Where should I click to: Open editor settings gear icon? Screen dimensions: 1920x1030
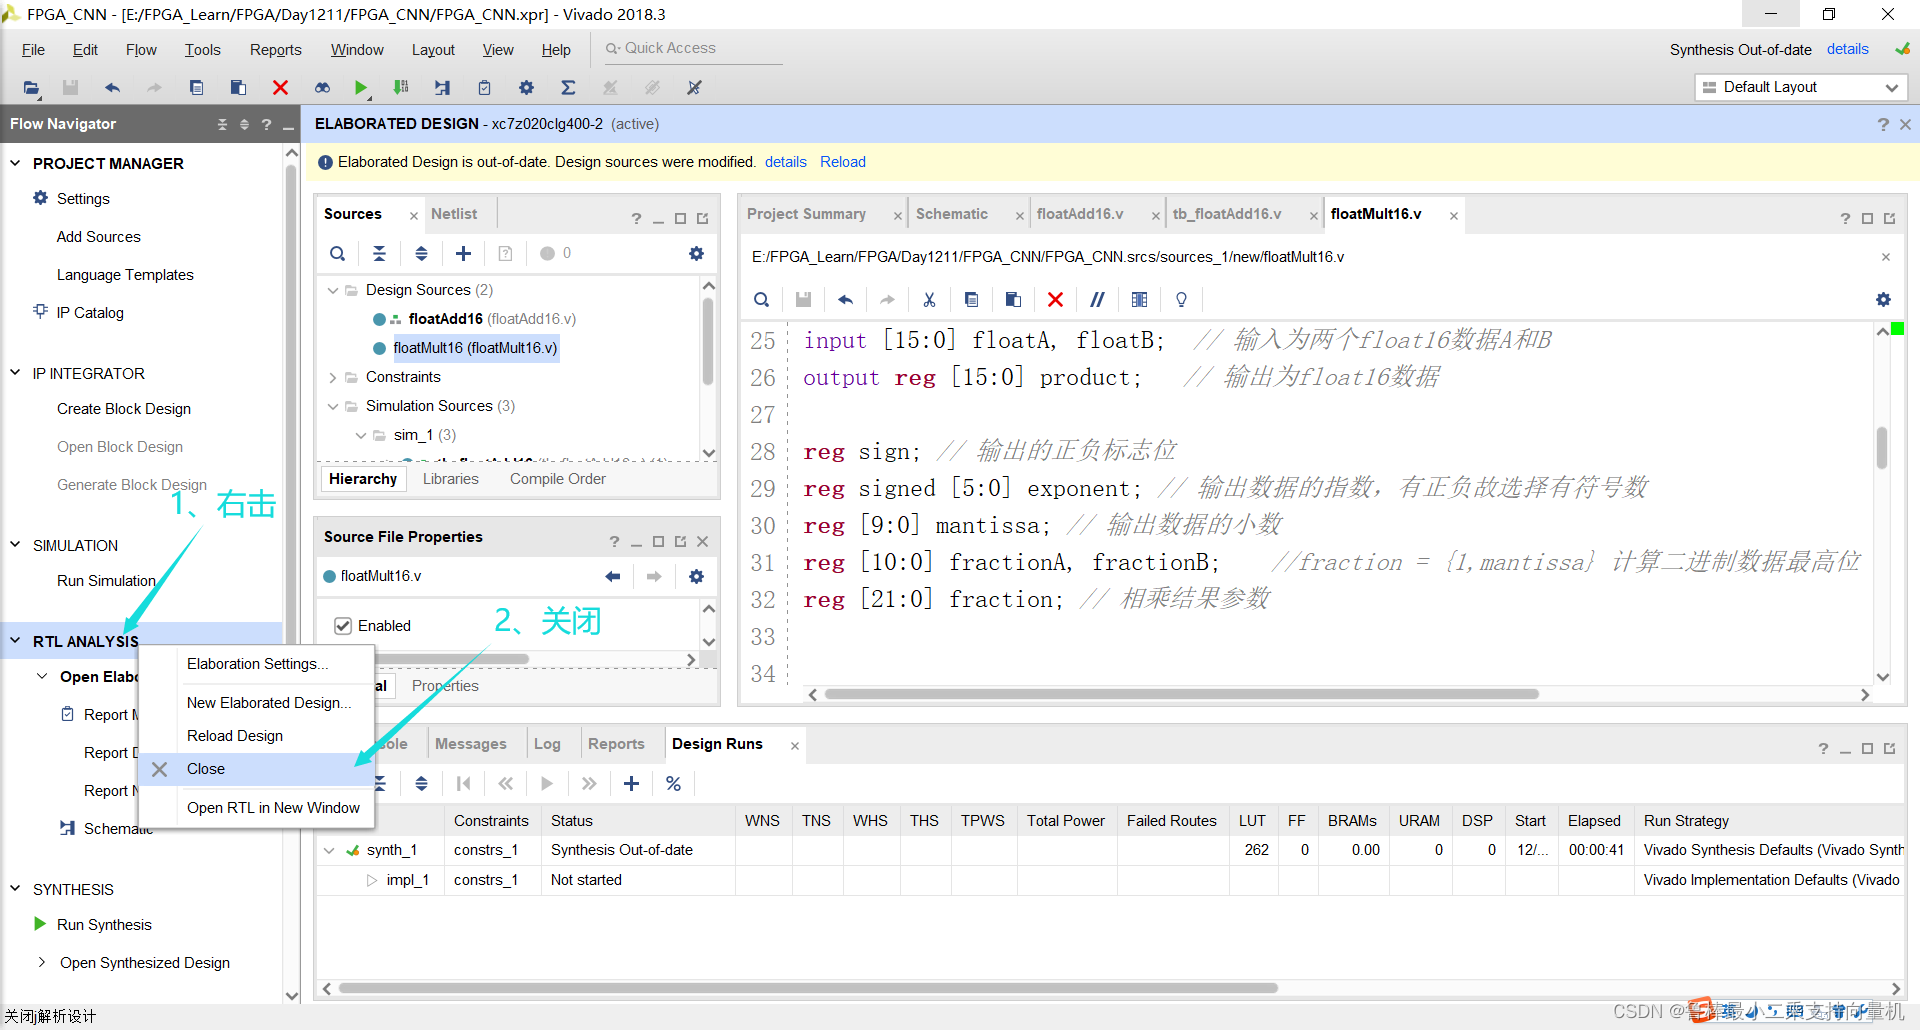click(x=1883, y=300)
